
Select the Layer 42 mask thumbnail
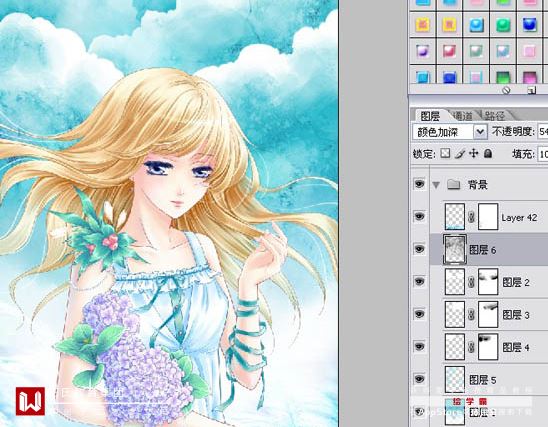click(488, 217)
